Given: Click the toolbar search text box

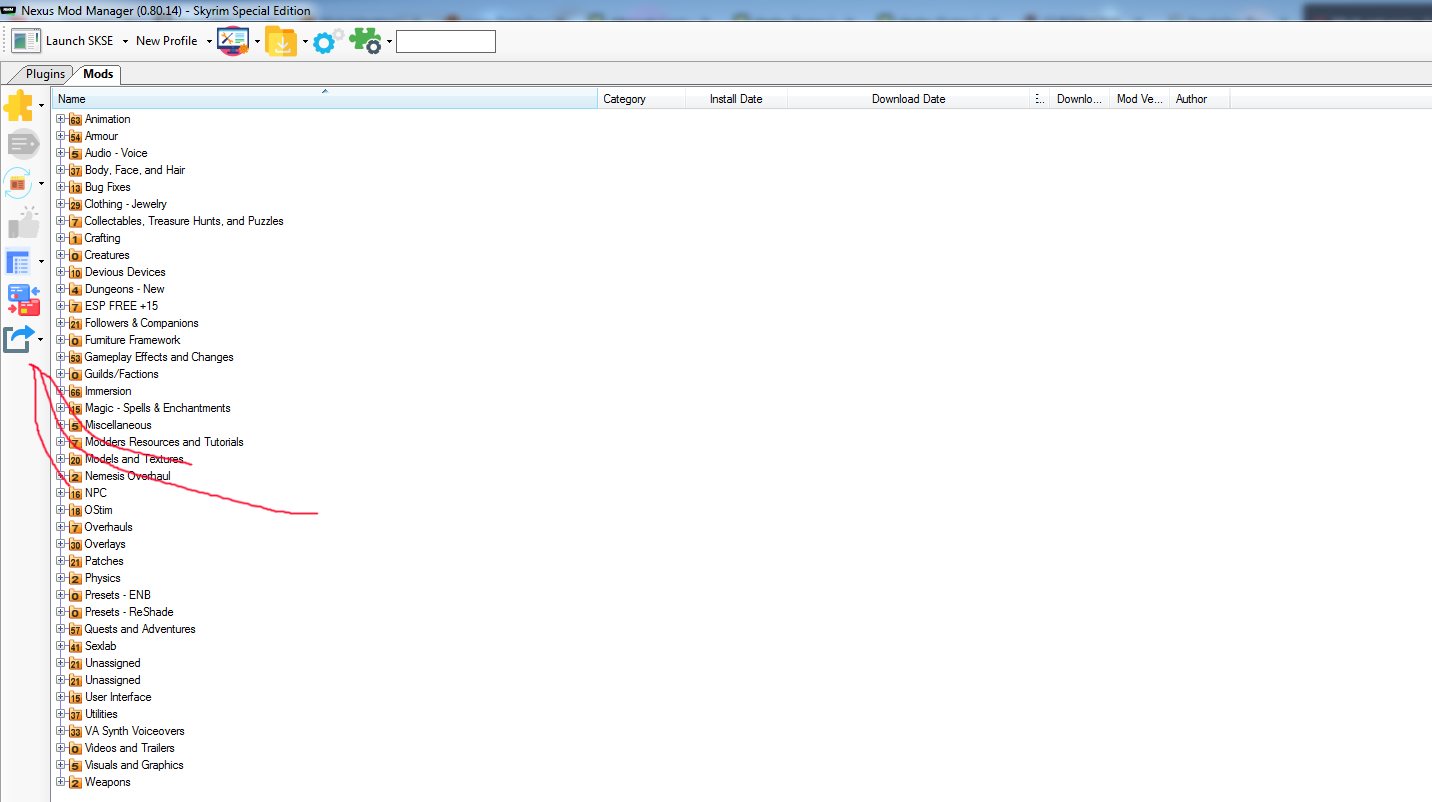Looking at the screenshot, I should click(x=446, y=41).
